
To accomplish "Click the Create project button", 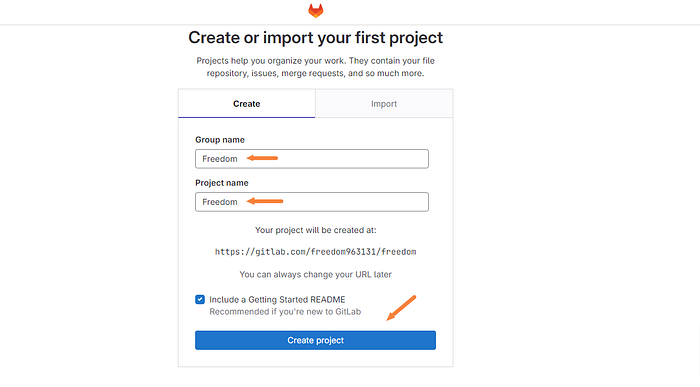I will (315, 340).
